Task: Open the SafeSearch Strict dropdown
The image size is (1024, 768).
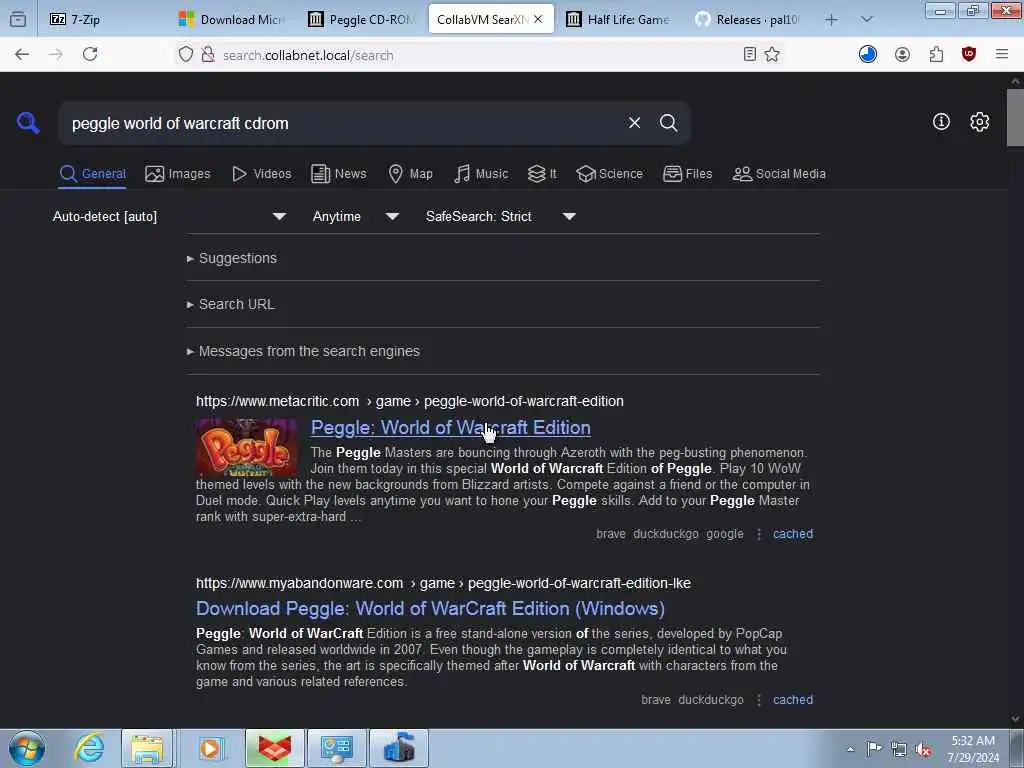Action: coord(501,216)
